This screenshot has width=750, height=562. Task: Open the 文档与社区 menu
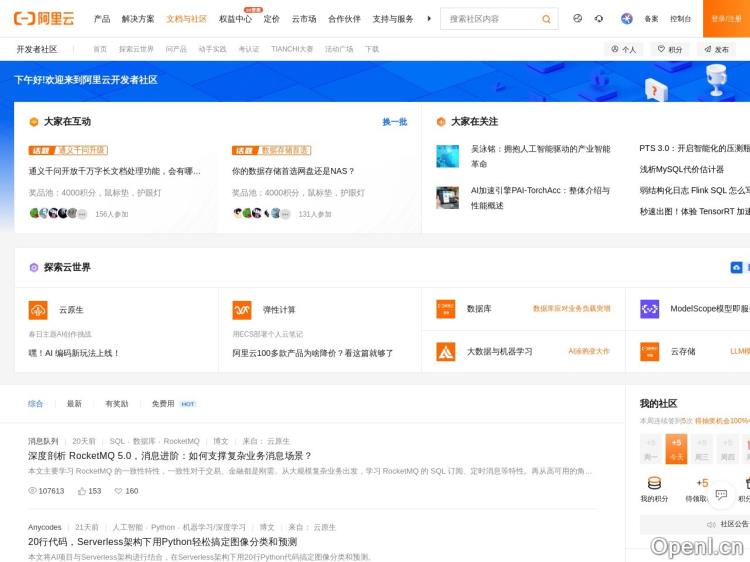pos(186,19)
